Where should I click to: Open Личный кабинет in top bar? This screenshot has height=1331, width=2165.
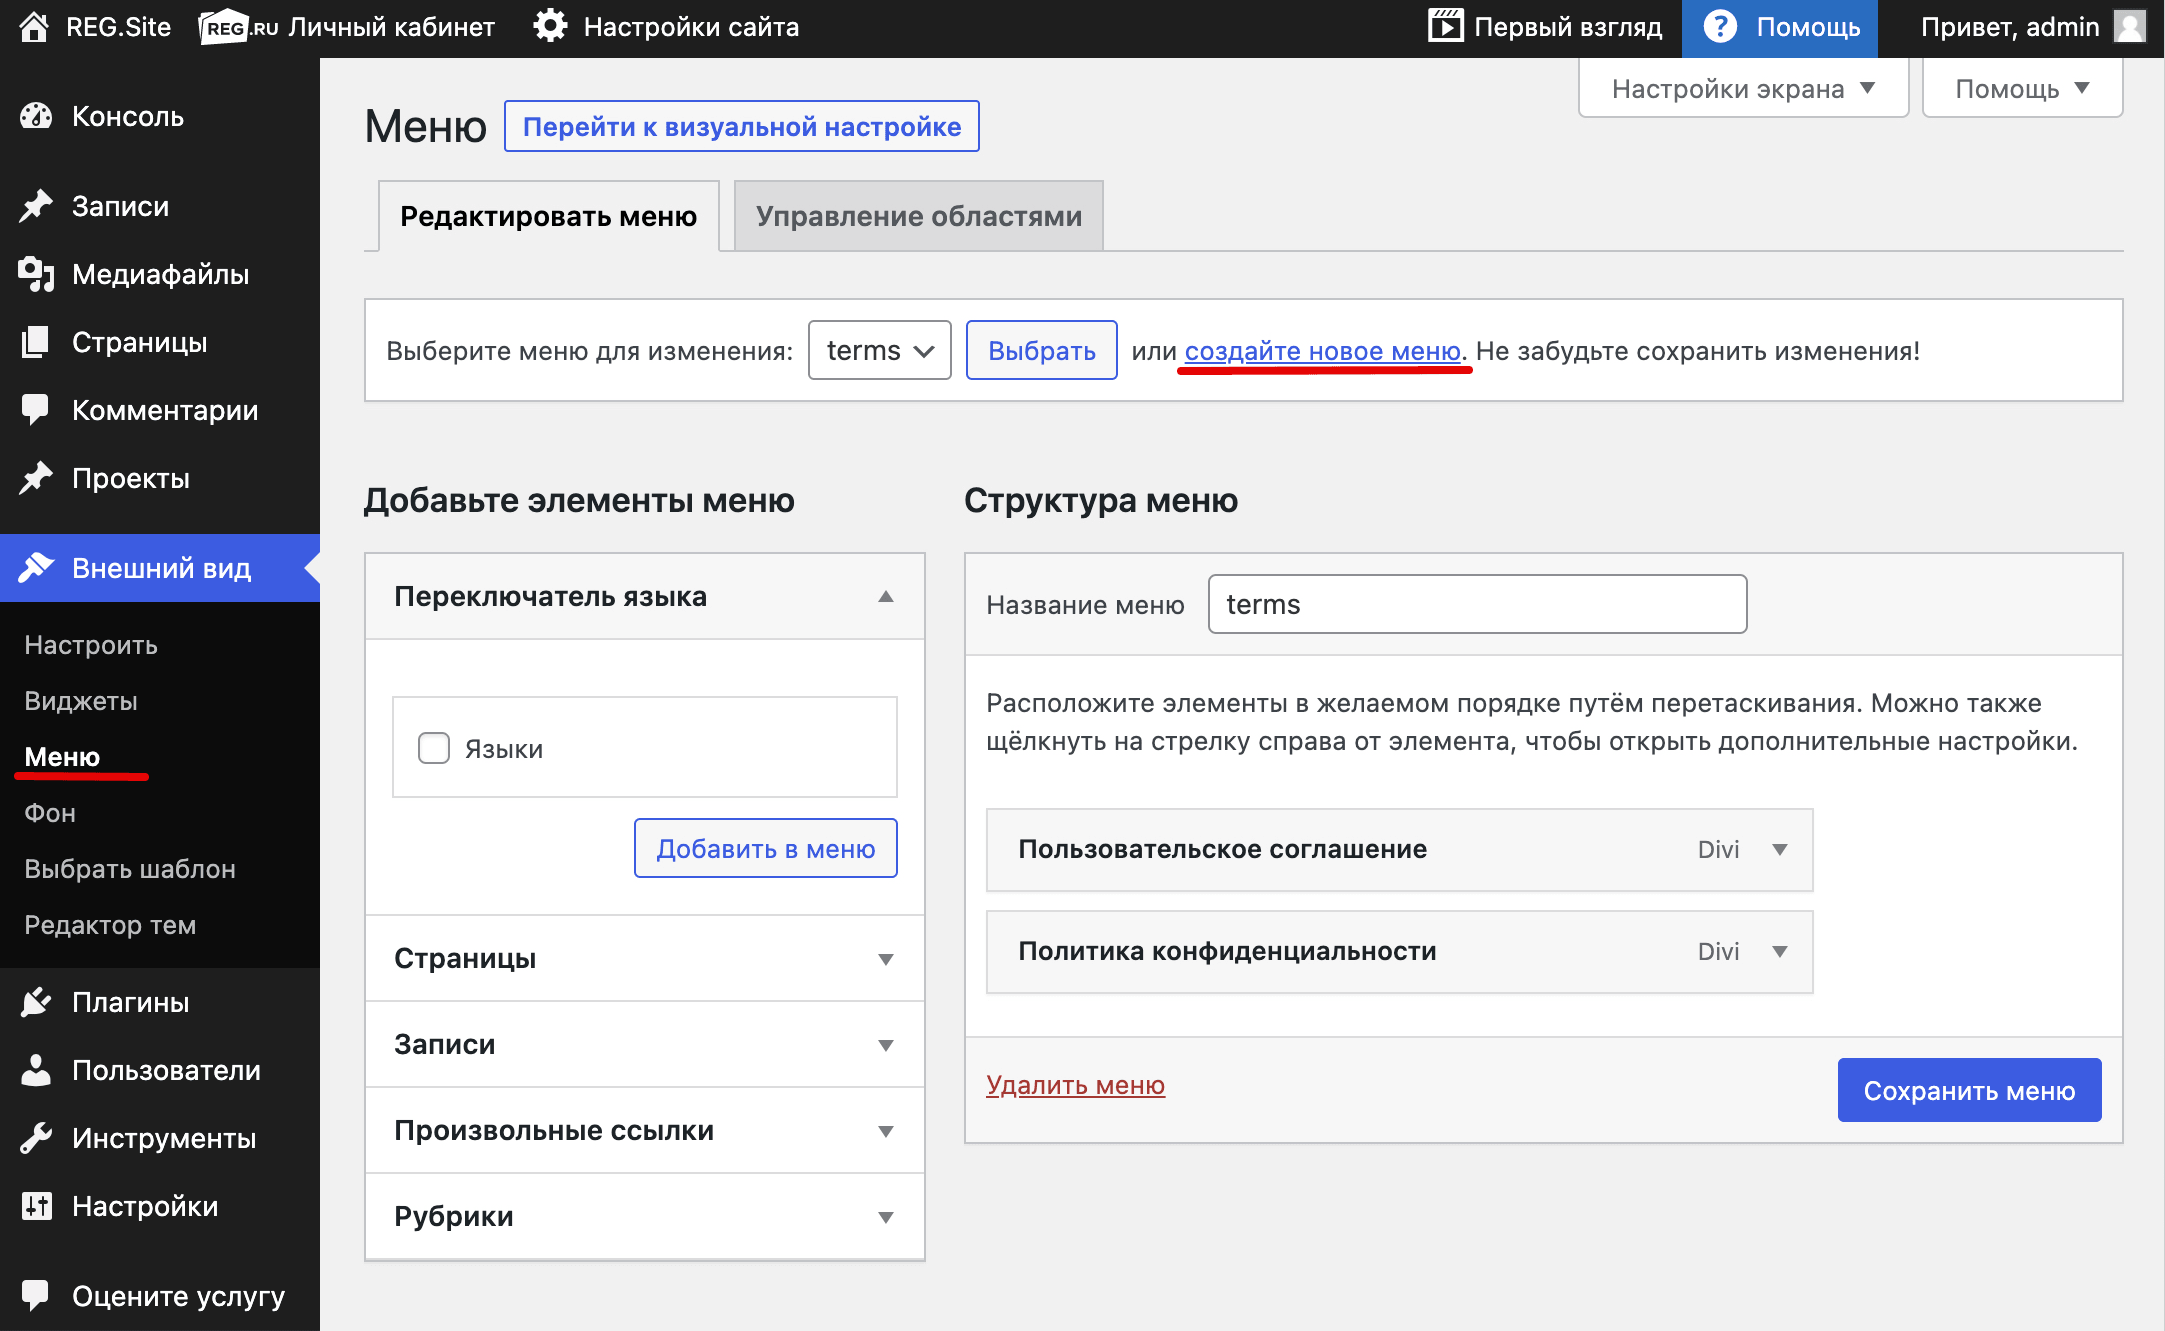pyautogui.click(x=392, y=27)
